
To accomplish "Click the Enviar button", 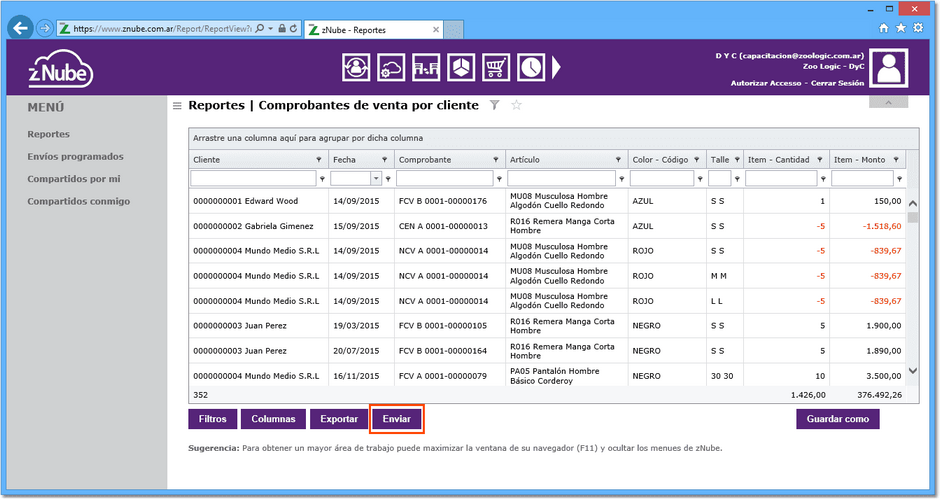I will point(397,419).
